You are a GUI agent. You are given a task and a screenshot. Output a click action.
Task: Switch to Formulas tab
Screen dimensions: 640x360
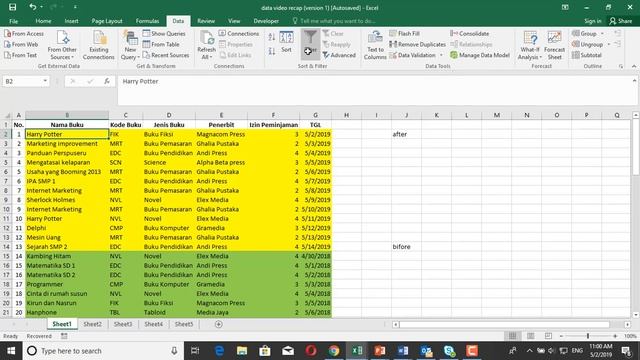click(x=147, y=21)
